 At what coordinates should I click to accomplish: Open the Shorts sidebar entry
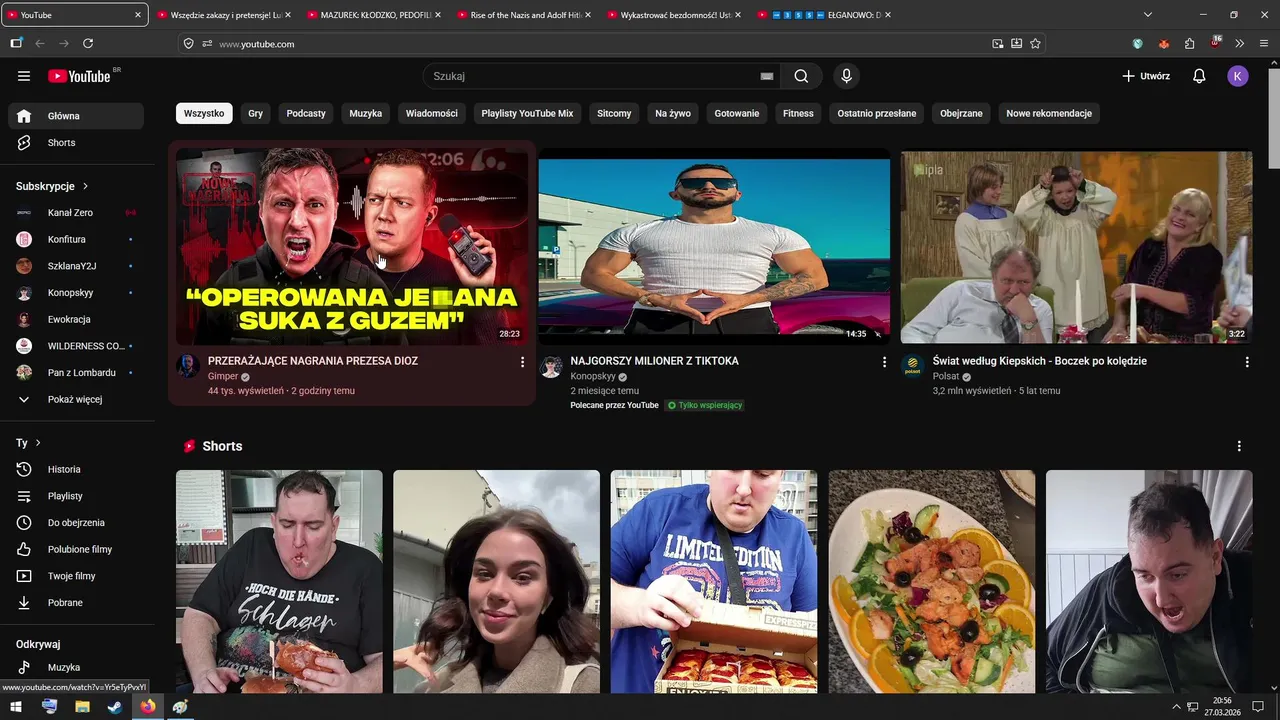(x=76, y=143)
